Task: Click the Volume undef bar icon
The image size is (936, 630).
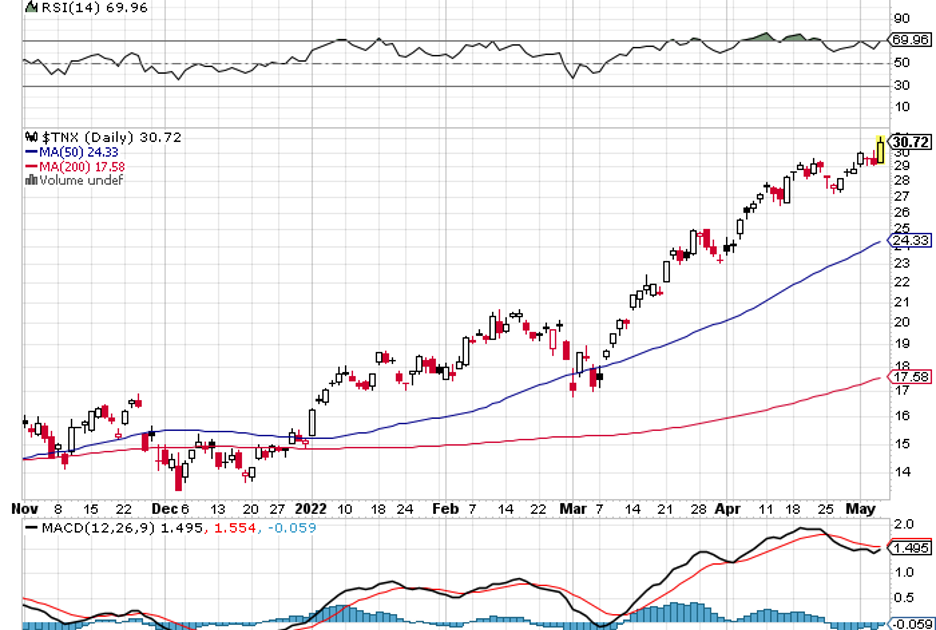Action: click(x=30, y=180)
